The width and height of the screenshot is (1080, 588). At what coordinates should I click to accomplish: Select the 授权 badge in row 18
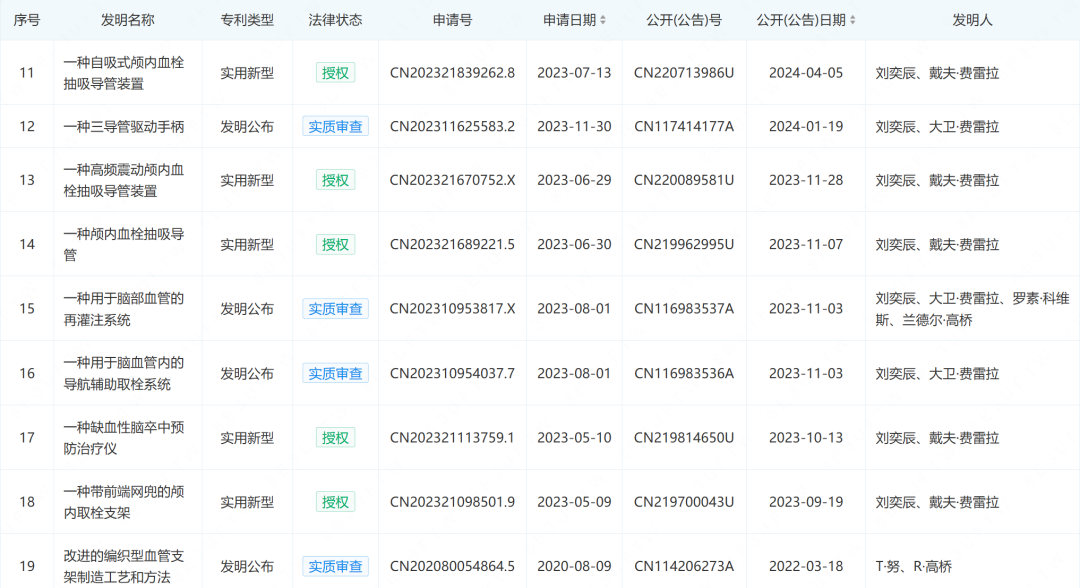click(x=335, y=502)
